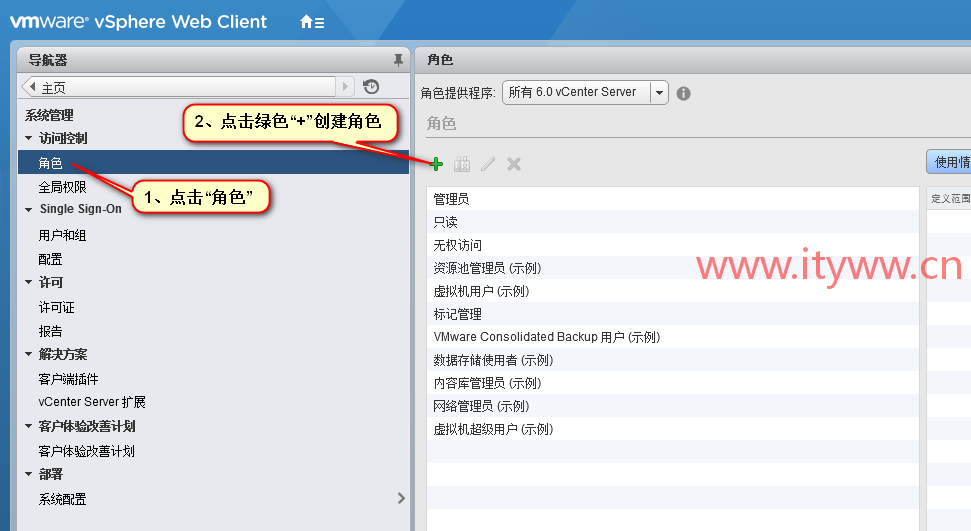Screen dimensions: 971x531
Task: Open the navigation history icon
Action: (371, 87)
